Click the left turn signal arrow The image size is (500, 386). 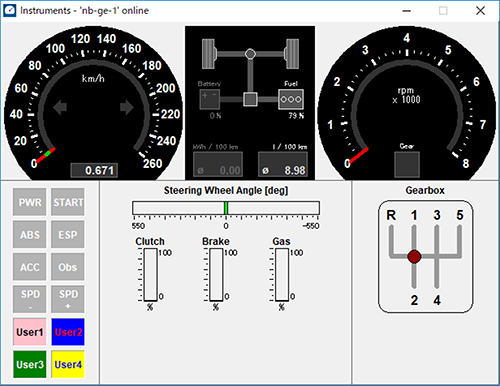tap(60, 108)
